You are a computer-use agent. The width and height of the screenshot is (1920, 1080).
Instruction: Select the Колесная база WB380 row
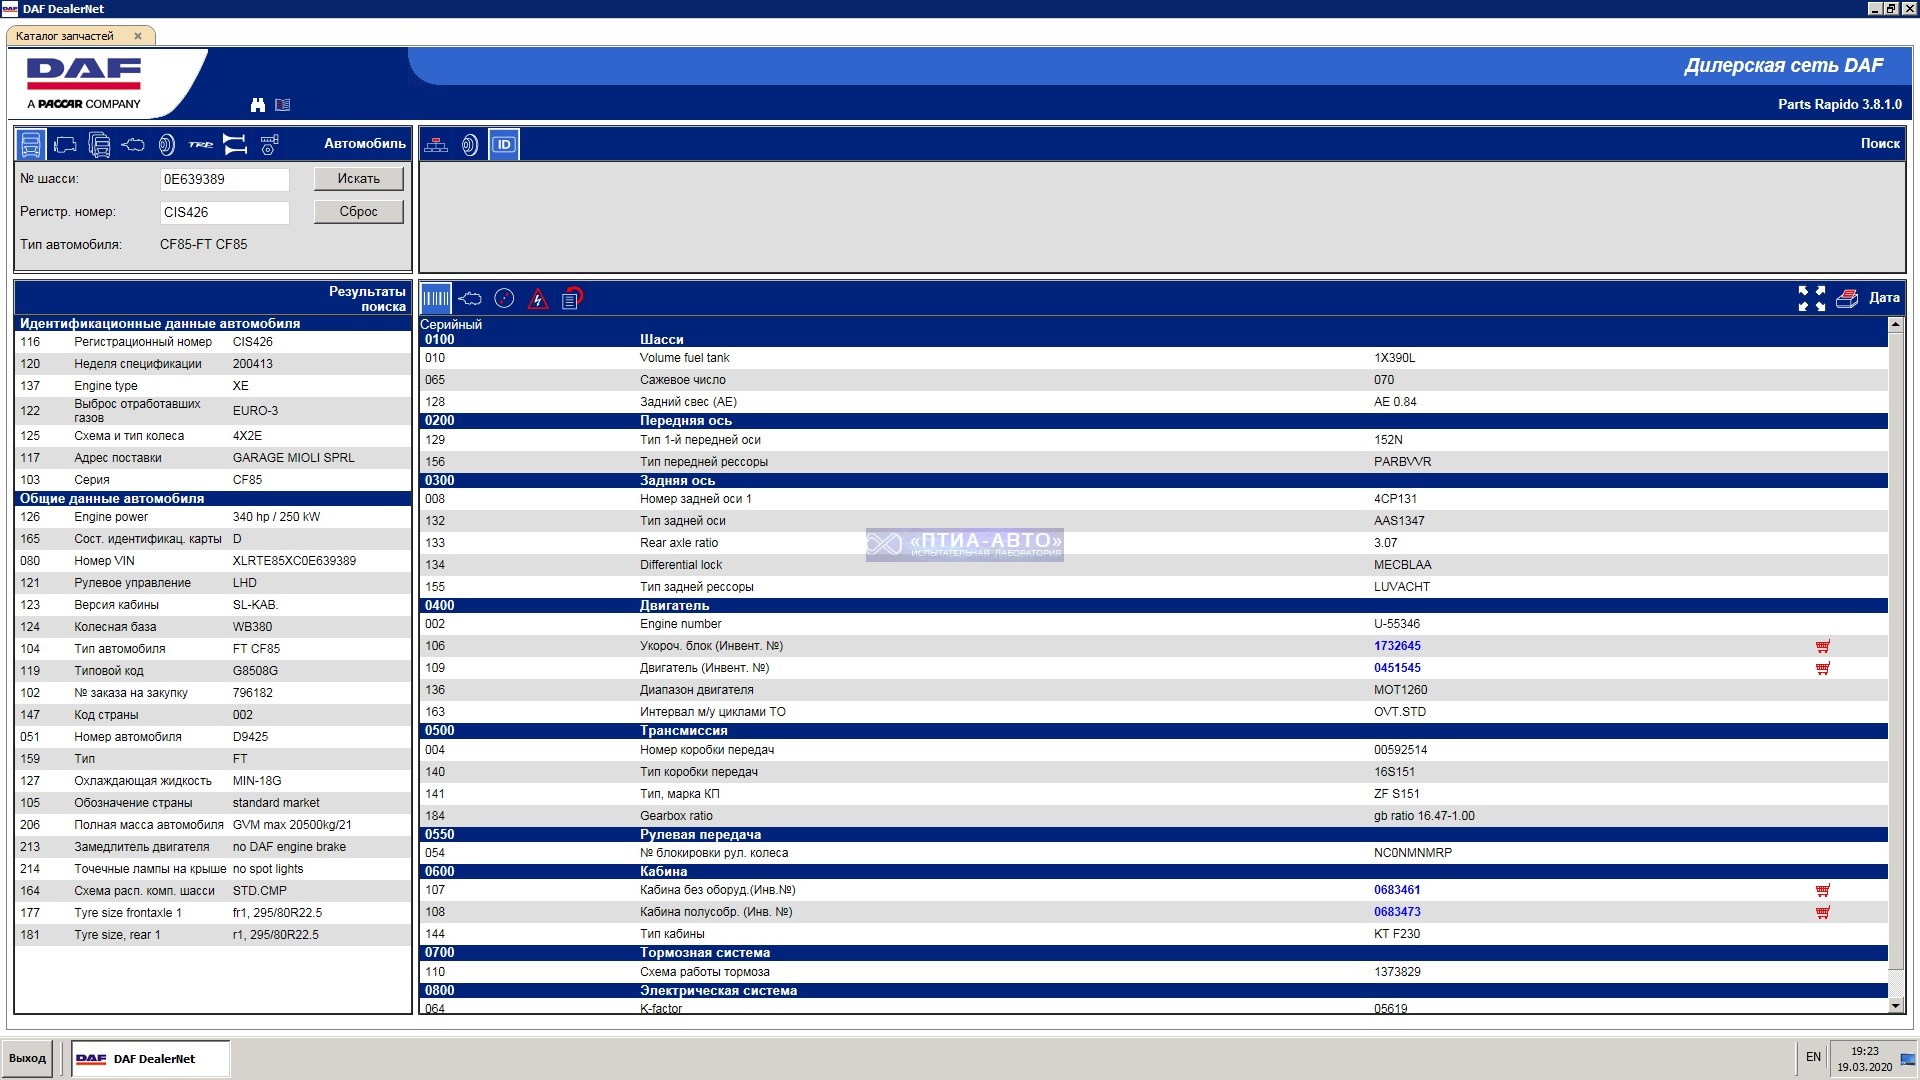pos(213,627)
